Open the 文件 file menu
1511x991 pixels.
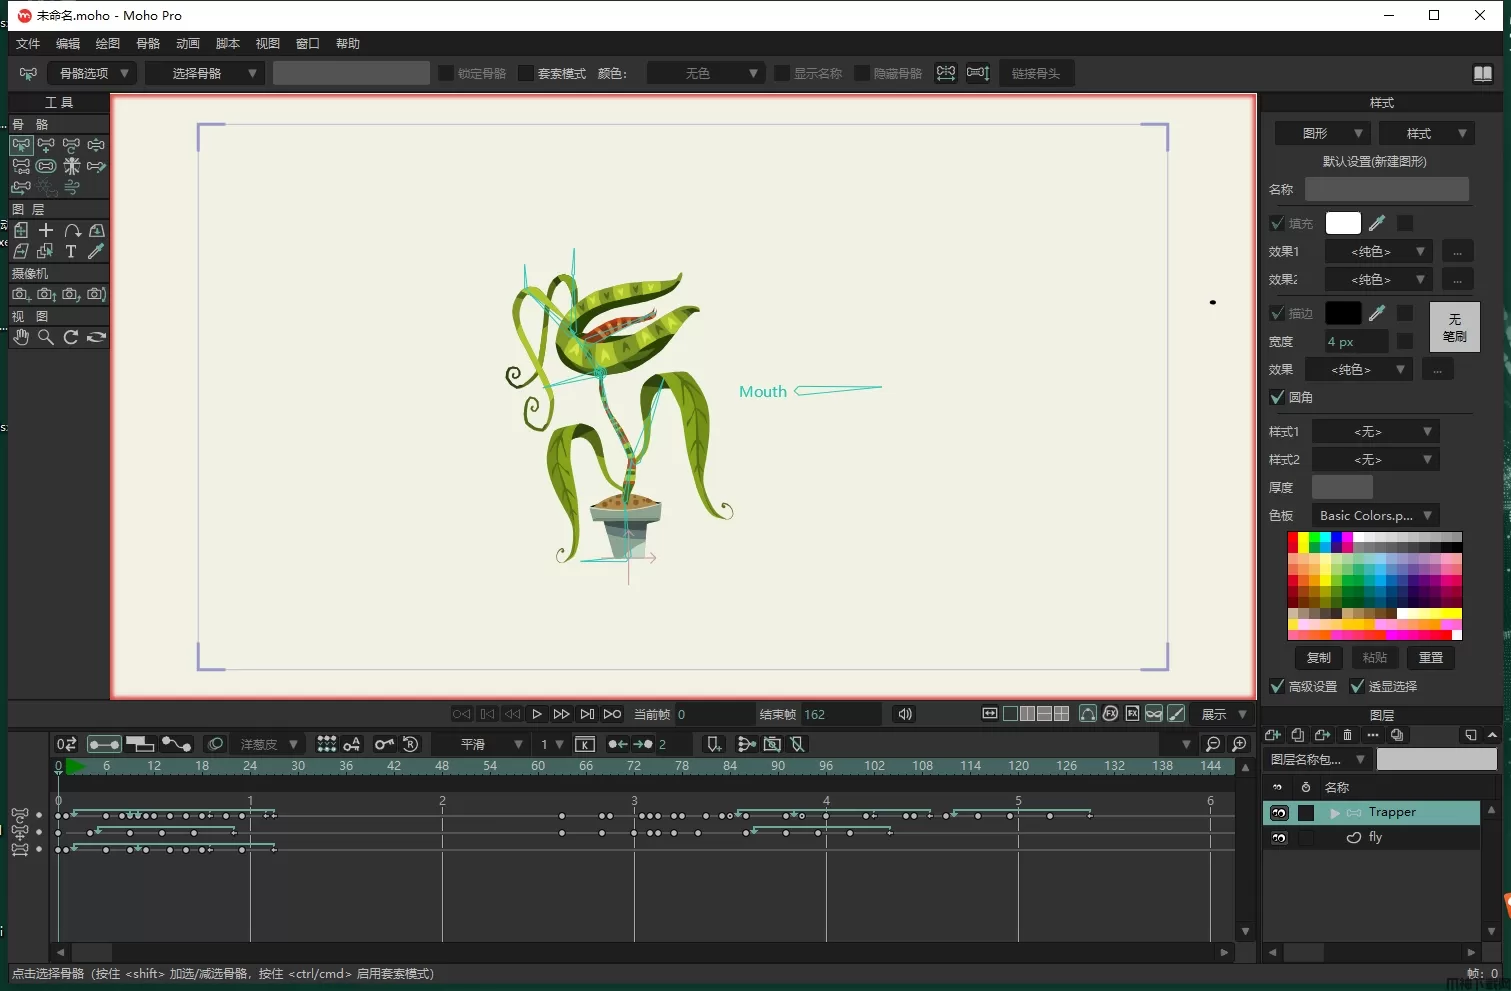tap(28, 44)
